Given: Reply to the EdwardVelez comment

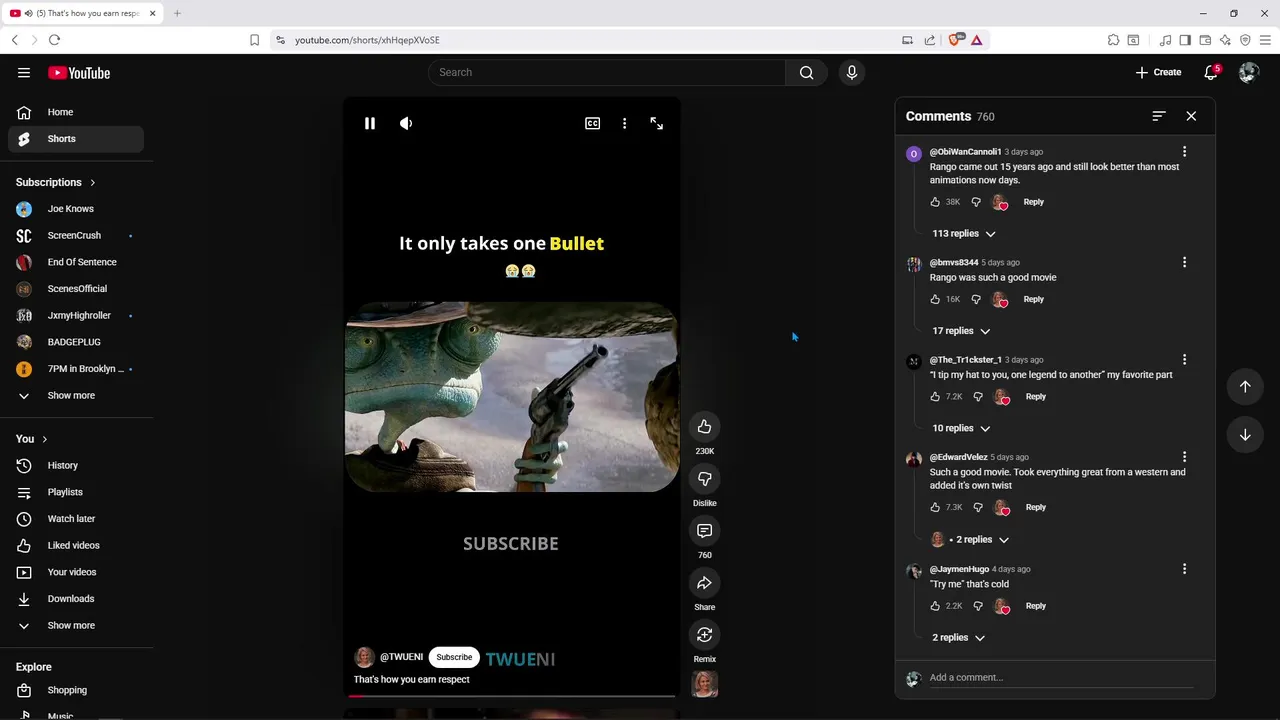Looking at the screenshot, I should (1035, 507).
